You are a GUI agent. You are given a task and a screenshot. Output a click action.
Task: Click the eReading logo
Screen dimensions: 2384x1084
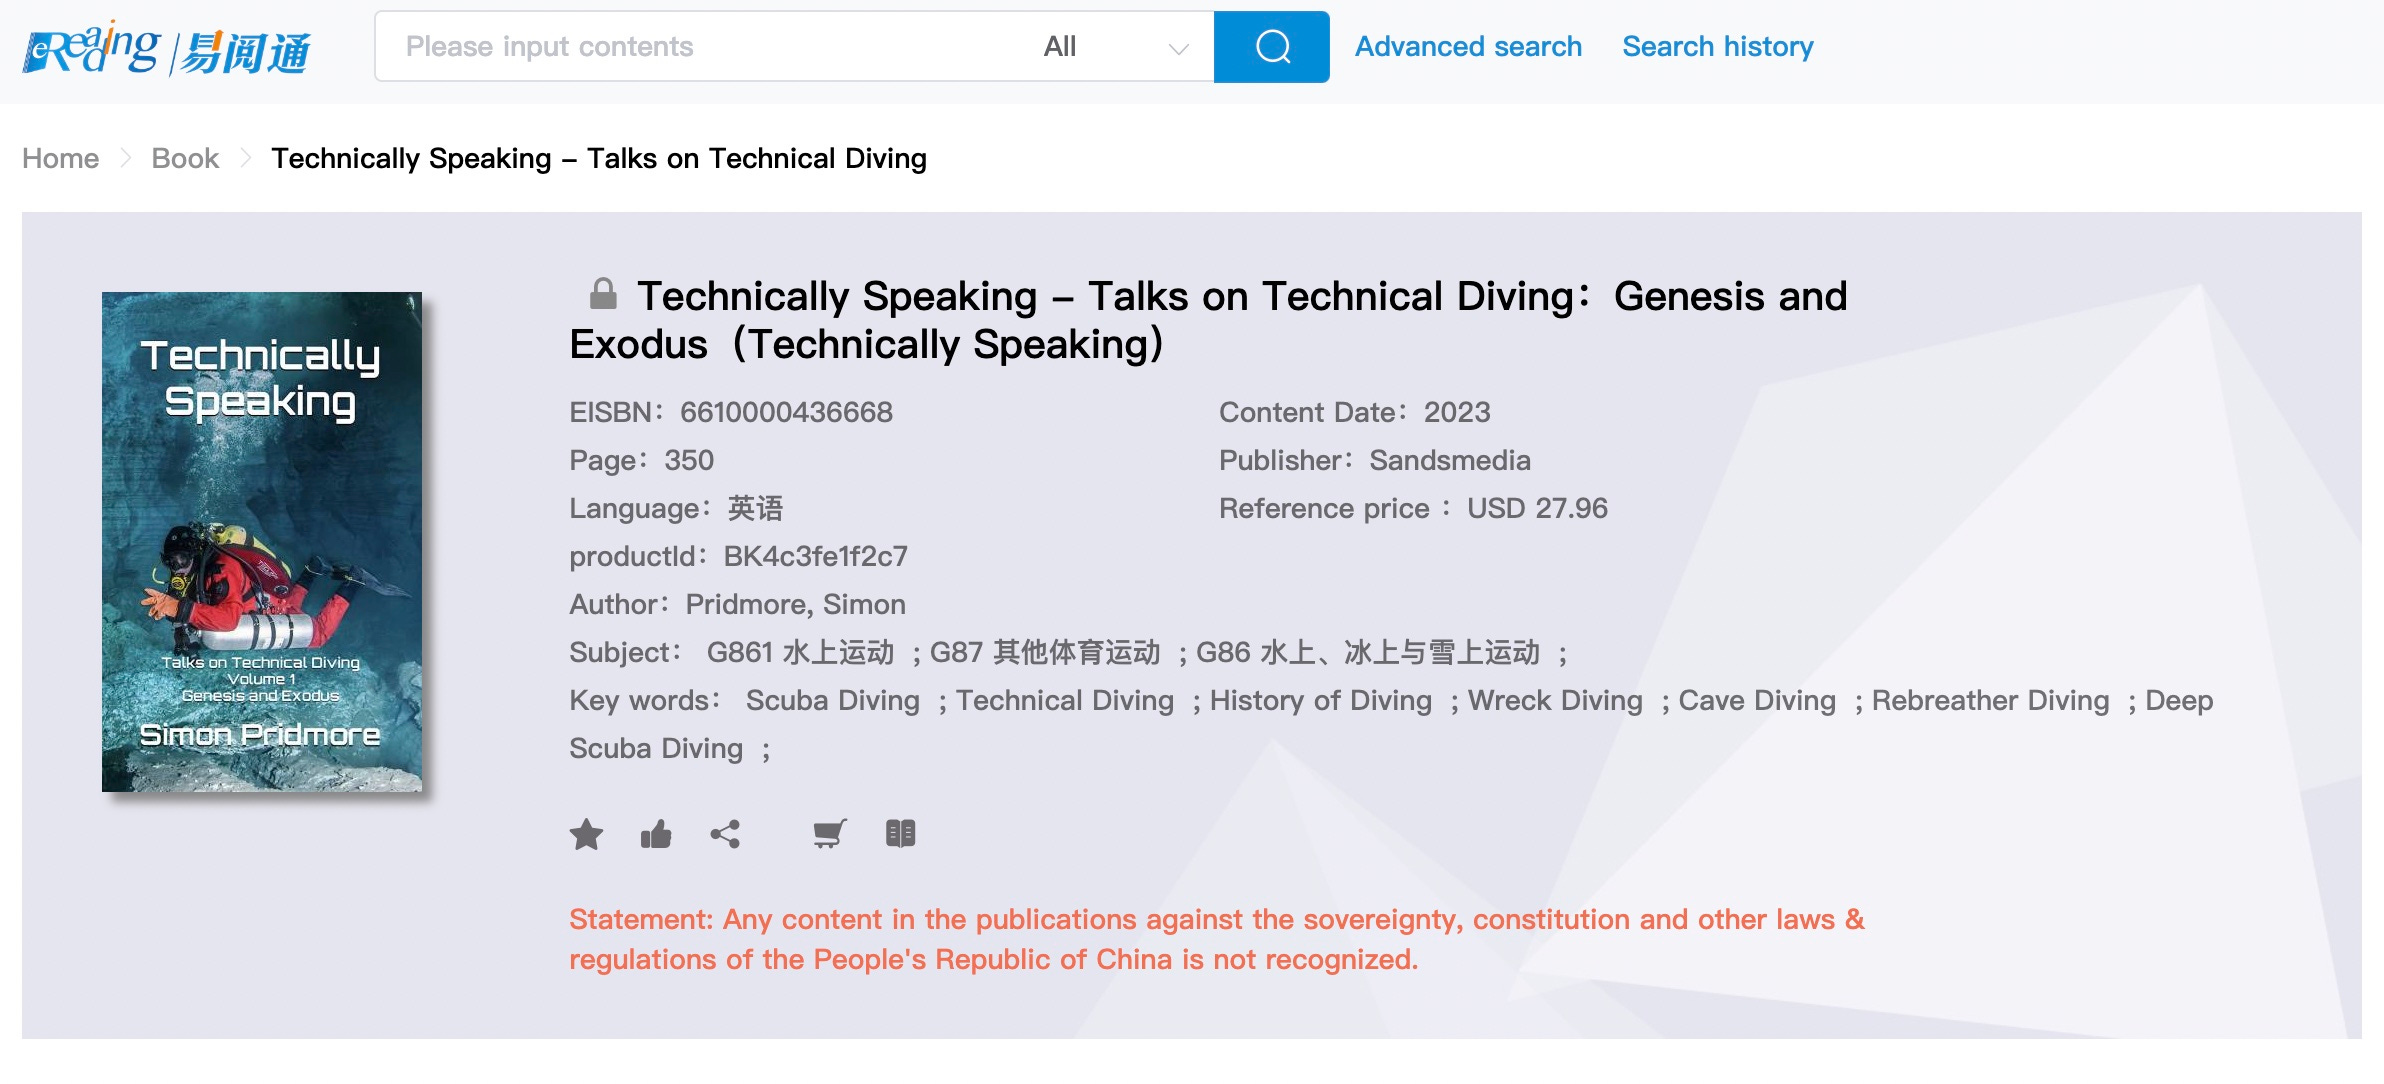pyautogui.click(x=167, y=49)
